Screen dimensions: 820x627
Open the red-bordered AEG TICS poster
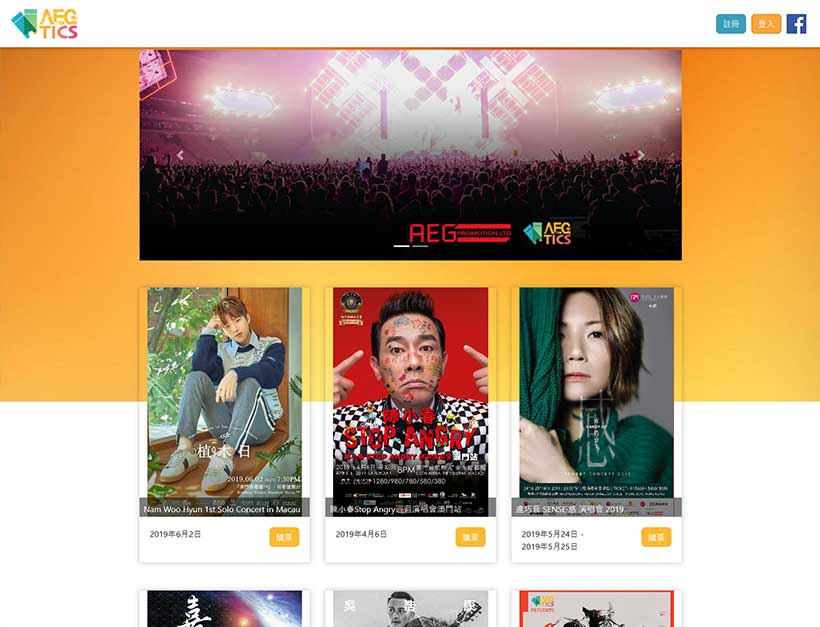[x=596, y=609]
